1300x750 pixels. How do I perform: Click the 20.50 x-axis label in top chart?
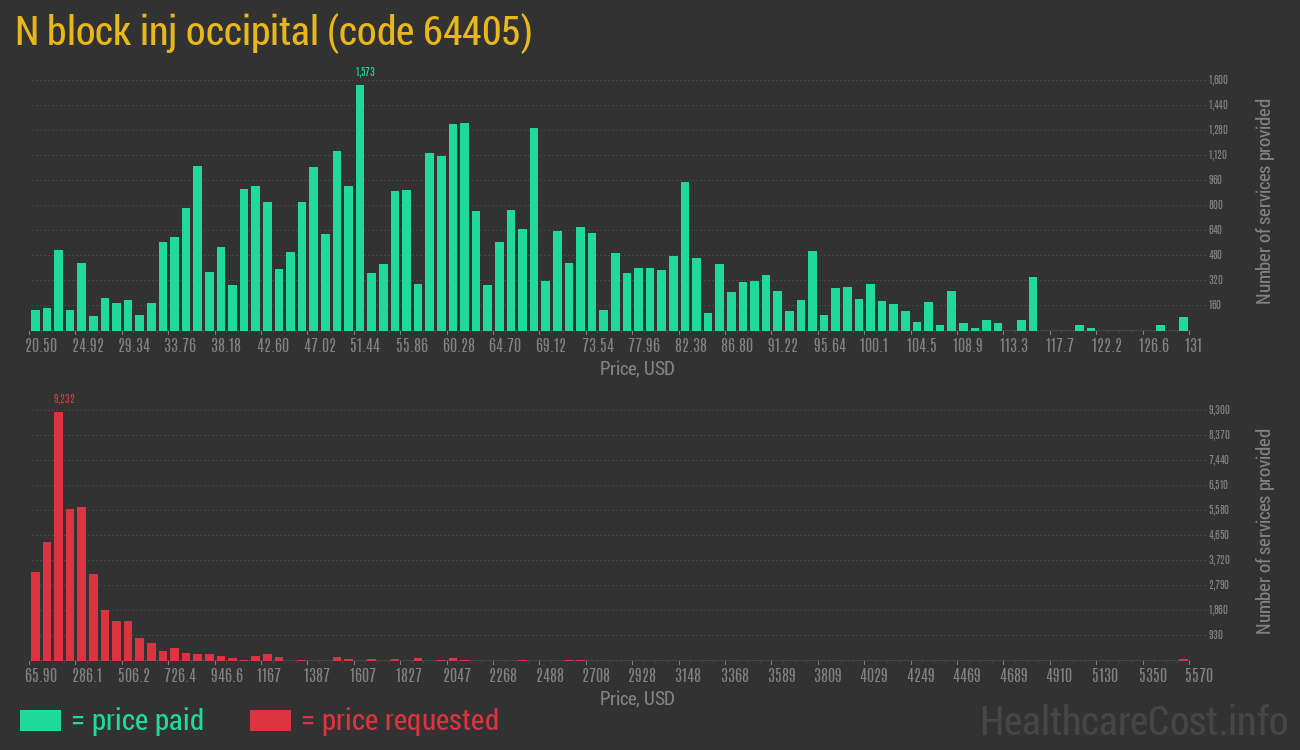41,346
